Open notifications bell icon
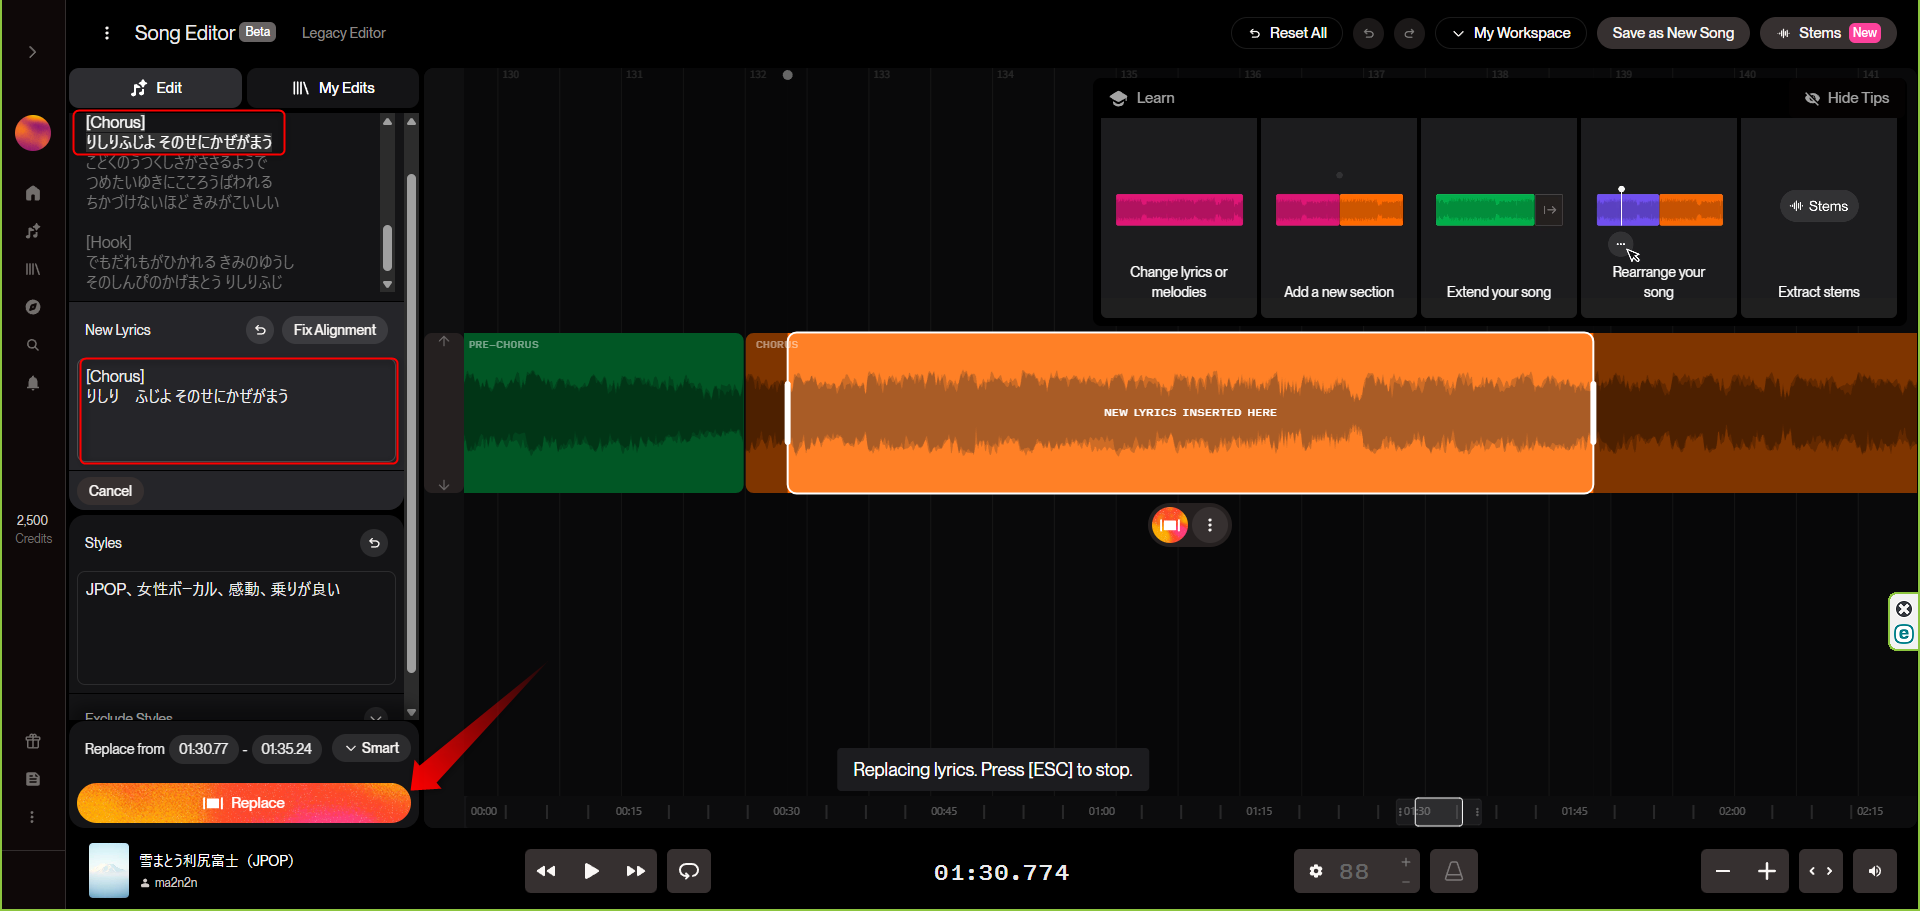The height and width of the screenshot is (911, 1920). [x=33, y=383]
